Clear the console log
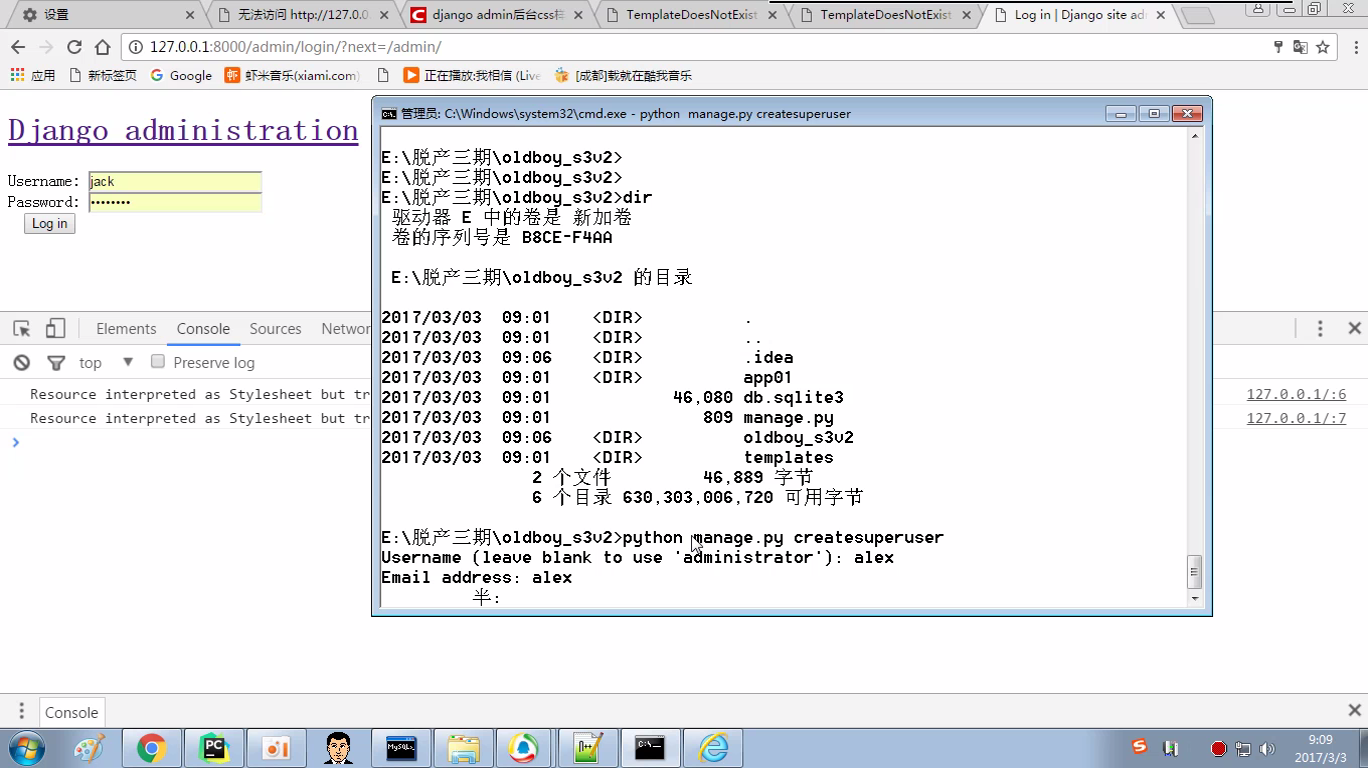 click(x=21, y=362)
